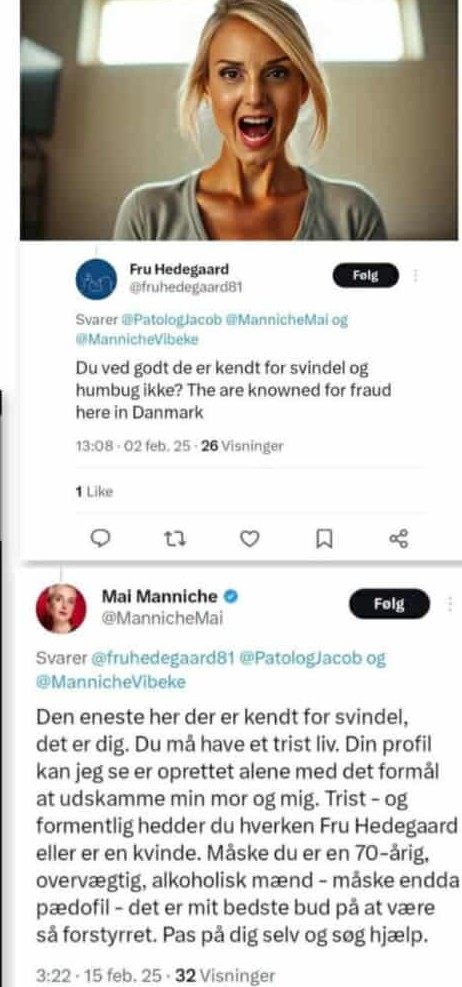Image resolution: width=462 pixels, height=987 pixels.
Task: Click the Fru Hedegaard display name
Action: pos(179,269)
